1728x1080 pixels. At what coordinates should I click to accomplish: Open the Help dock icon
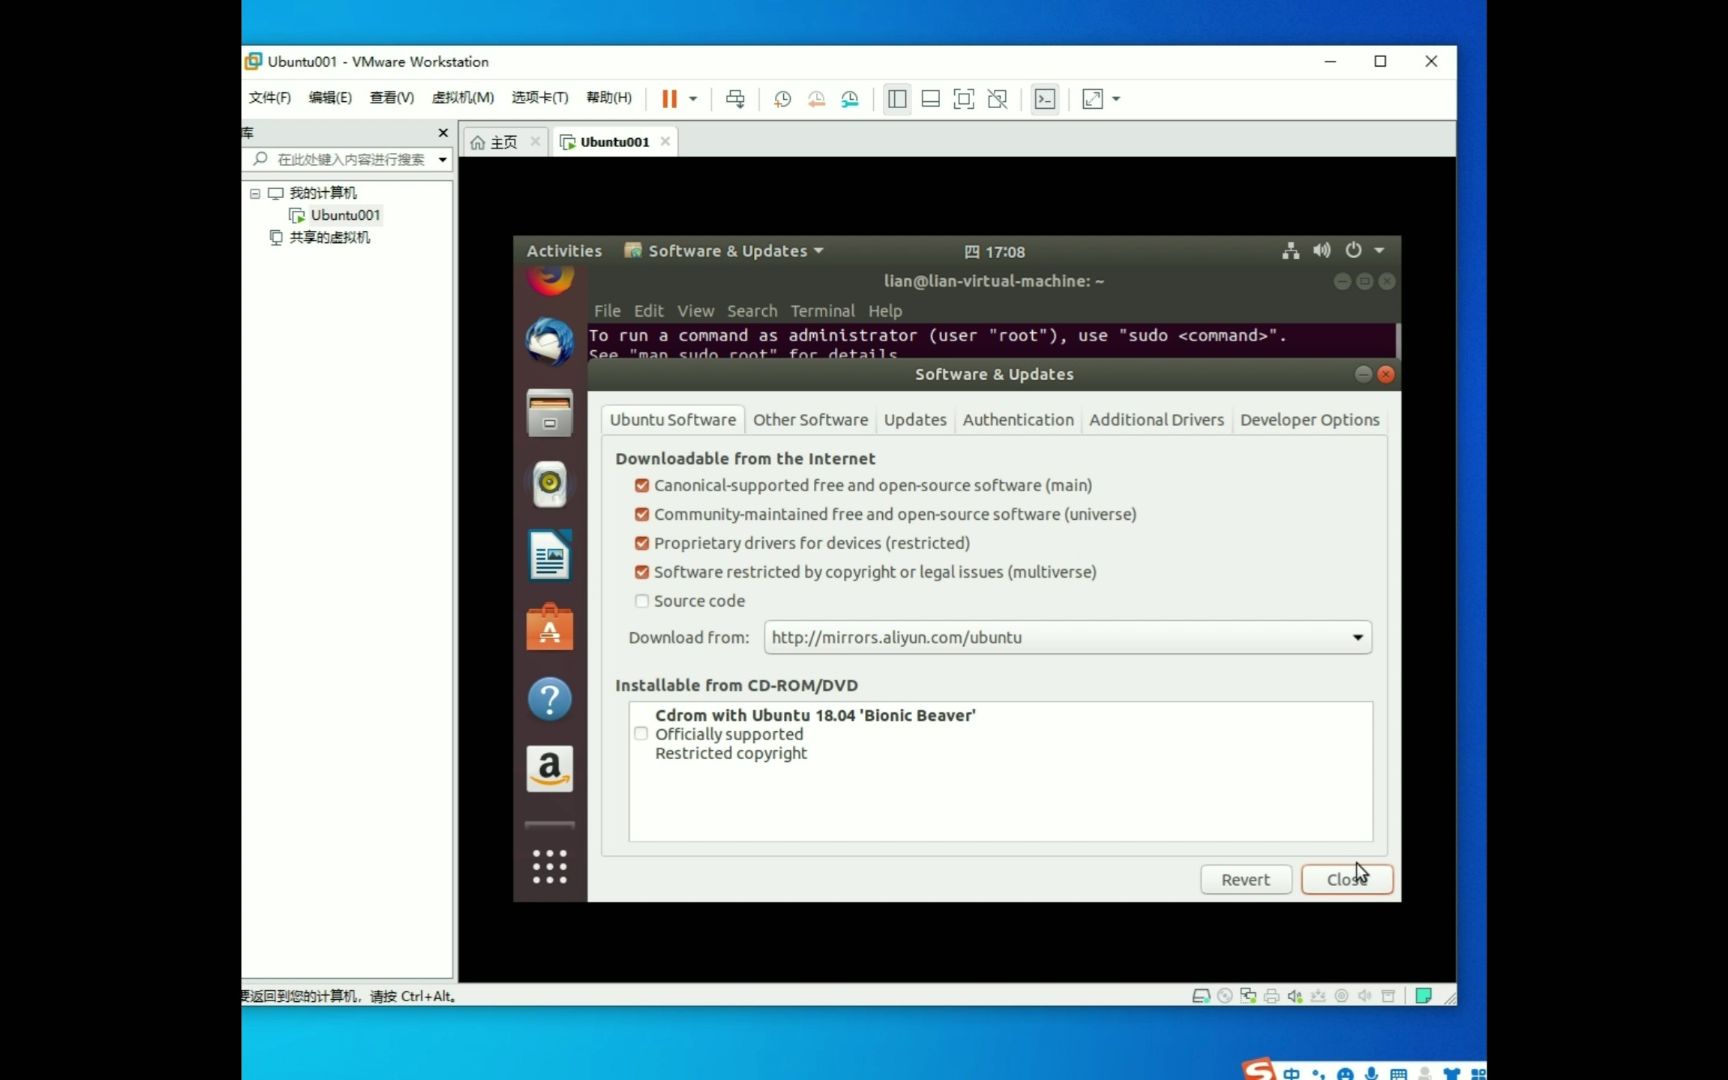[x=550, y=698]
